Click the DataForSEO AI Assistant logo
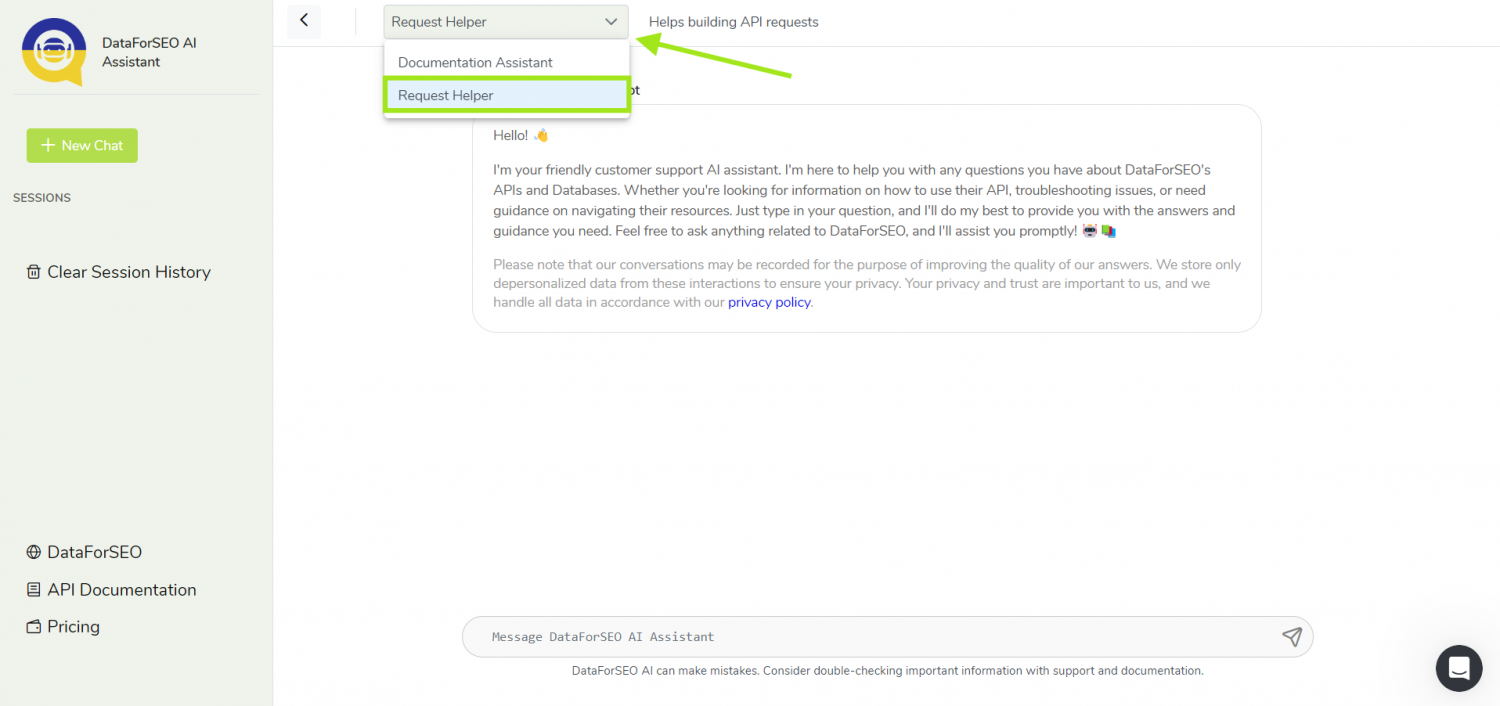Screen dimensions: 1500x706 click(54, 52)
